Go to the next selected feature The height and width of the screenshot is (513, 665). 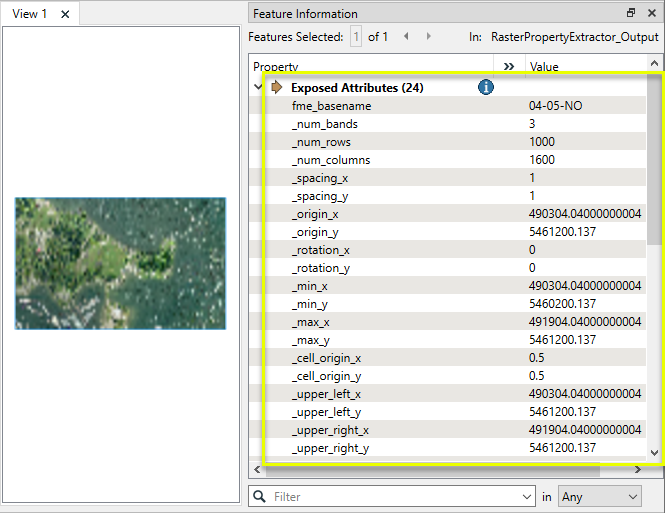click(430, 37)
